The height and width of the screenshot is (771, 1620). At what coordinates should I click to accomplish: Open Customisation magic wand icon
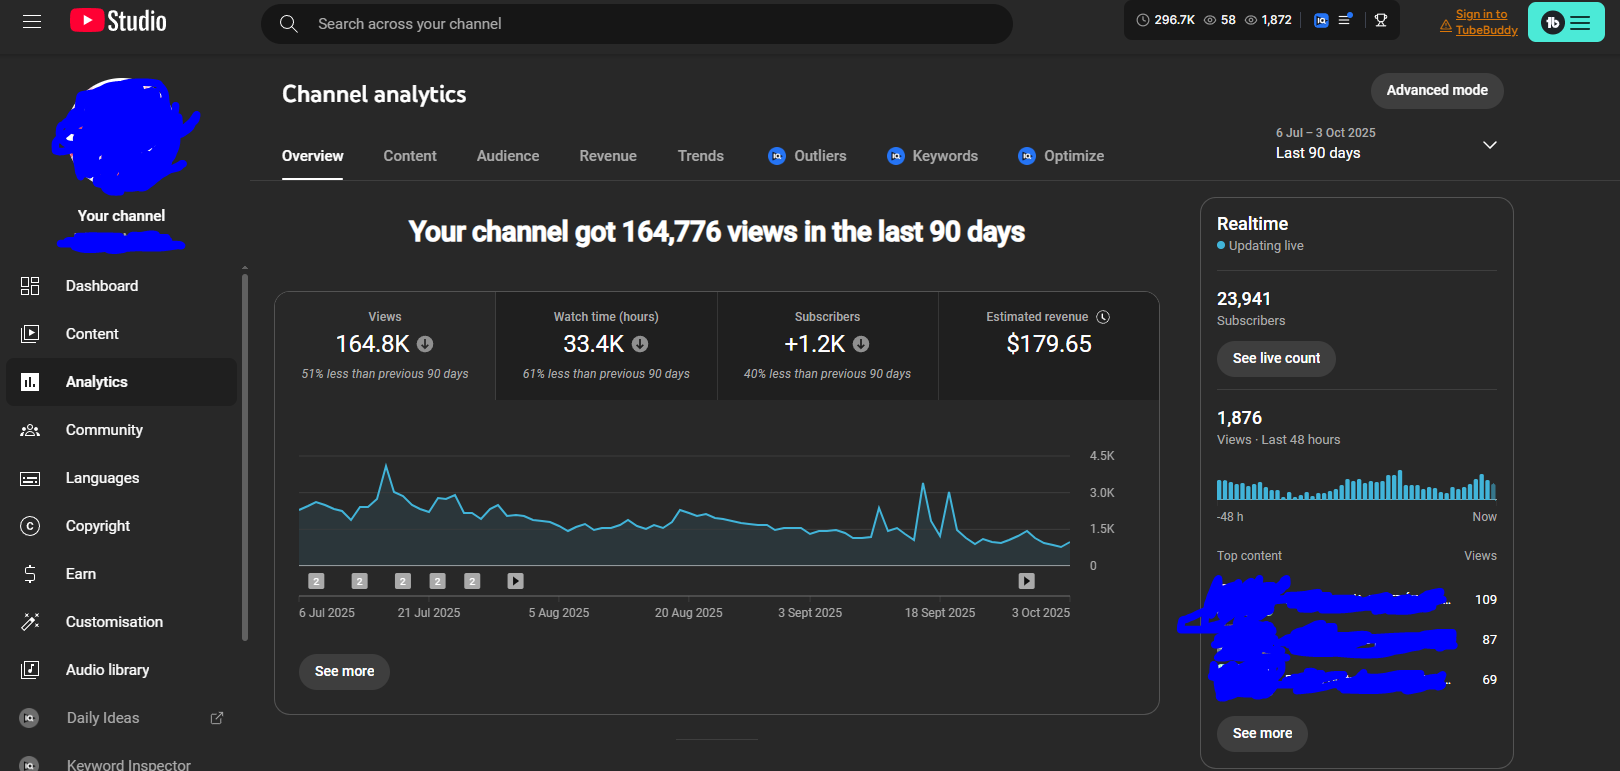(30, 622)
